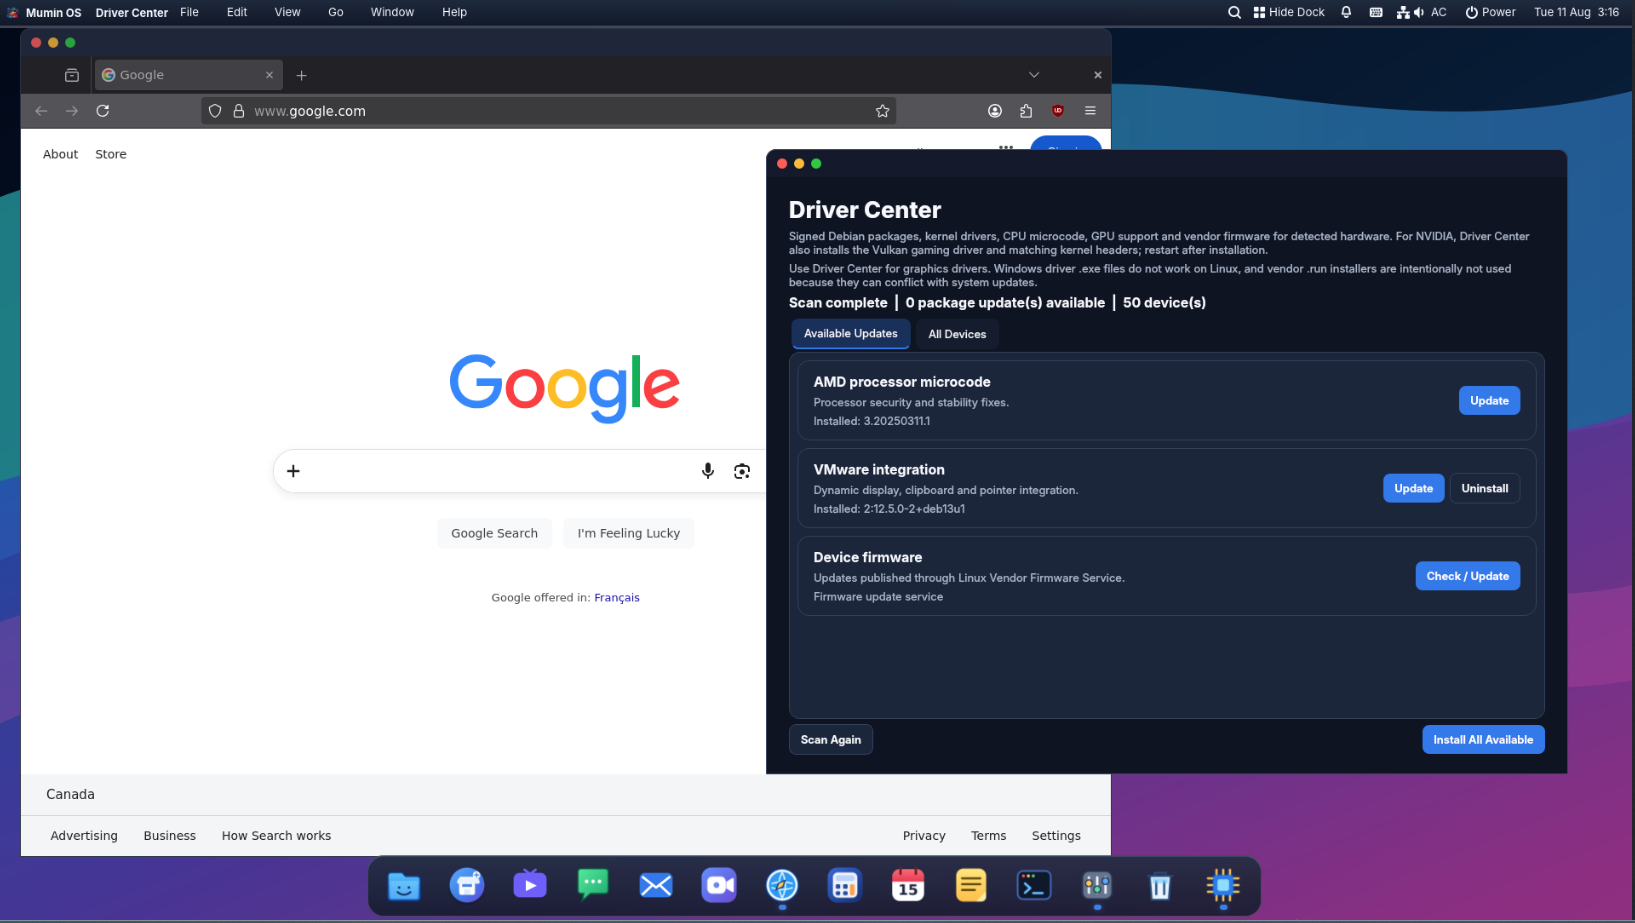
Task: Click the keyboard icon in the top bar
Action: pyautogui.click(x=1376, y=12)
